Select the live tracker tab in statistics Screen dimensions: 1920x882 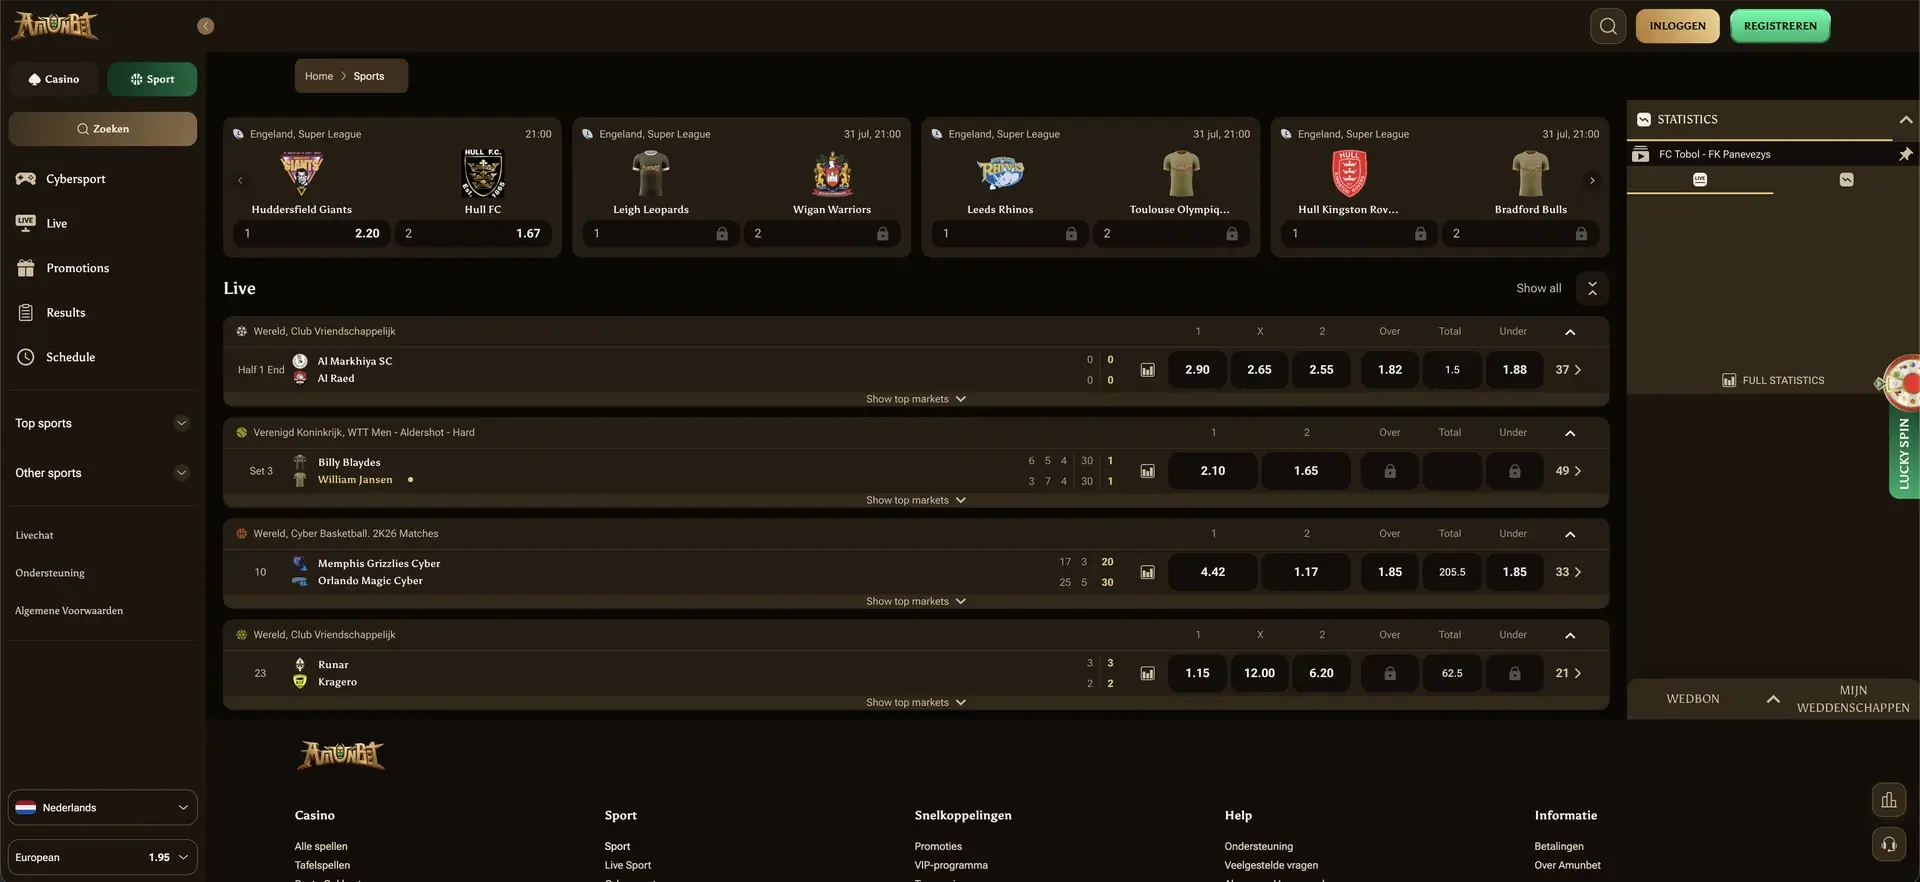1700,180
